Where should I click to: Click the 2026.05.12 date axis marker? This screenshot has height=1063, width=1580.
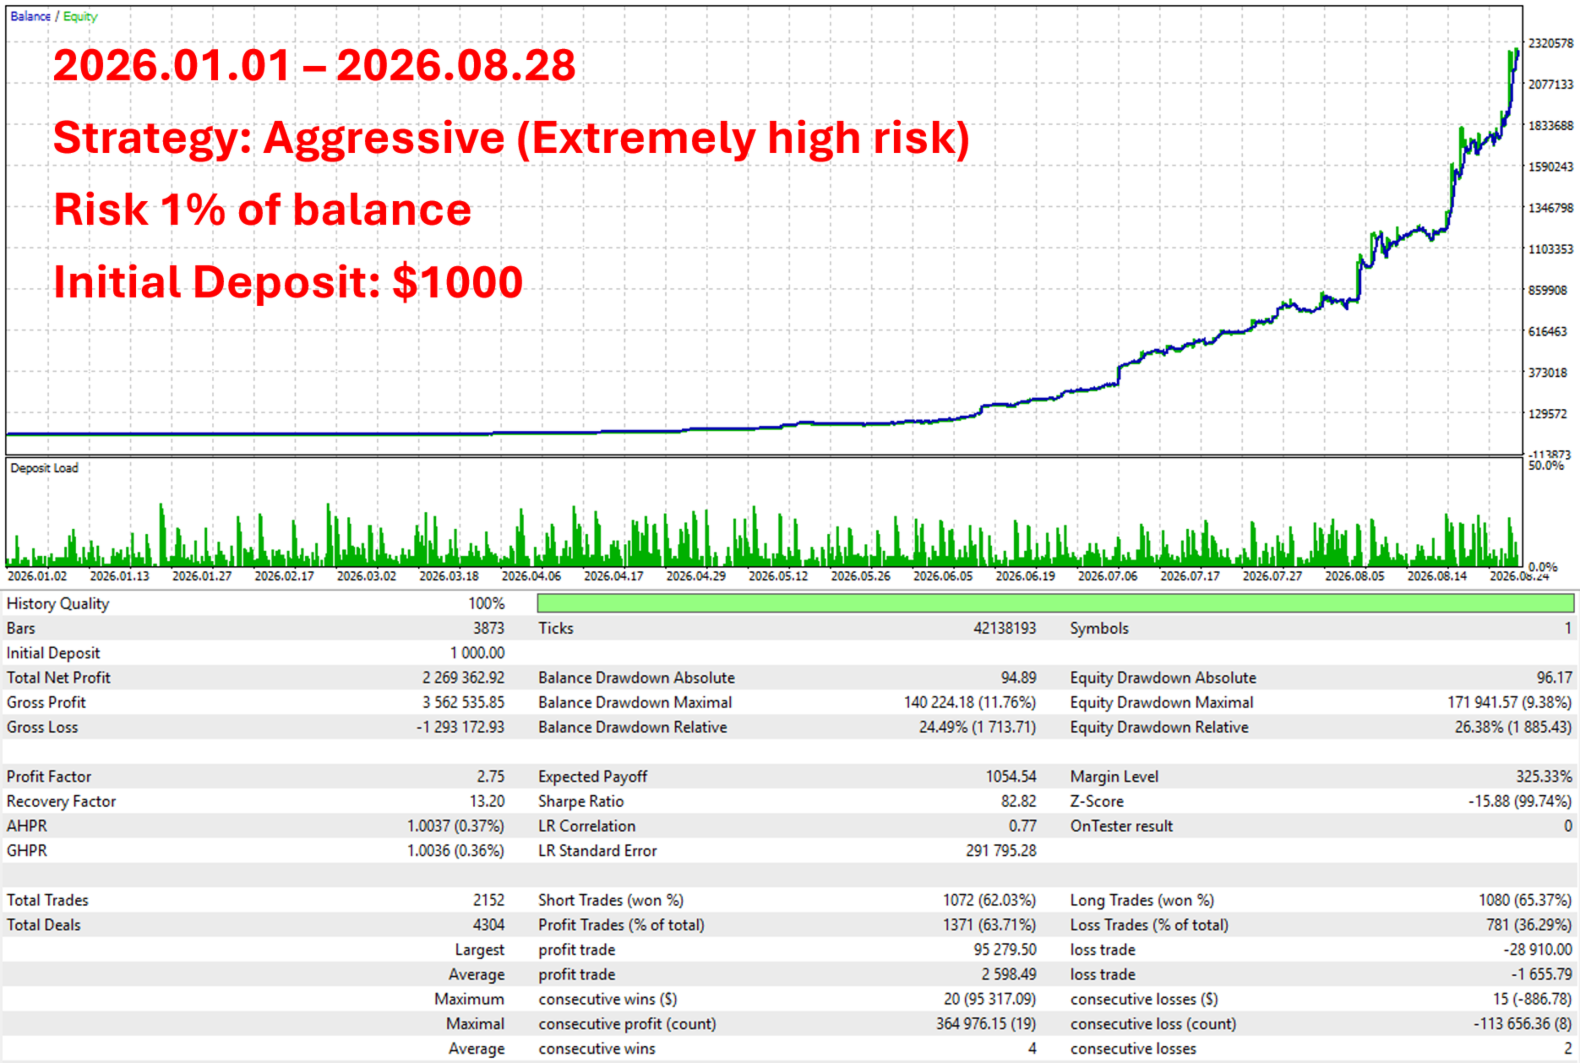point(778,576)
